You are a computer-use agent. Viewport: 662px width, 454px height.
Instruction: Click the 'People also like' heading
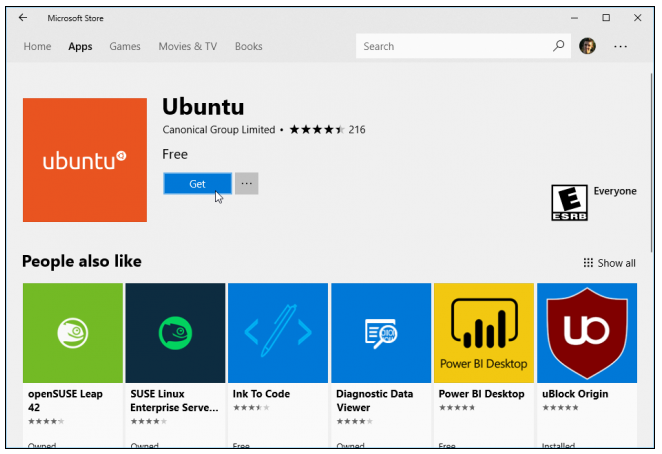coord(82,261)
